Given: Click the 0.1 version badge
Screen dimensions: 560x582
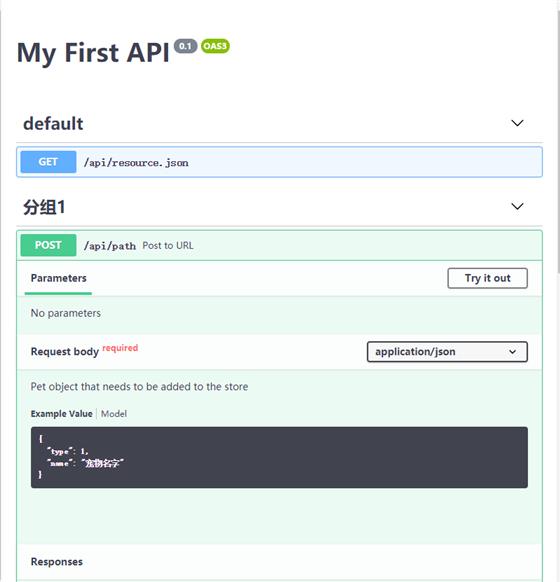Looking at the screenshot, I should (185, 46).
